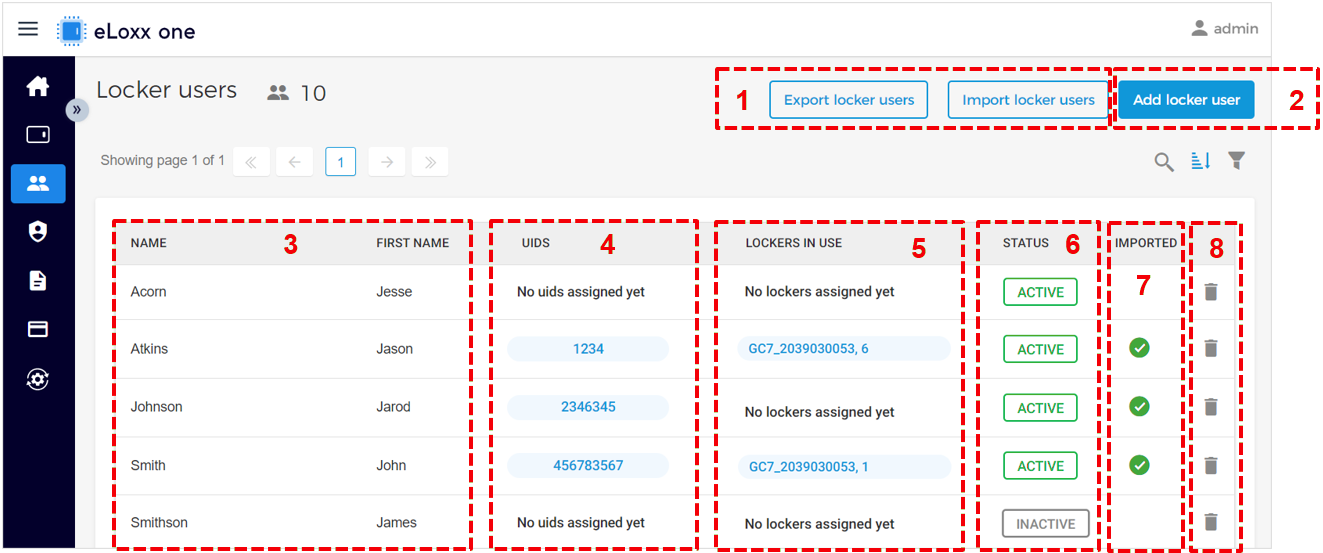Go to the first page

coord(251,162)
